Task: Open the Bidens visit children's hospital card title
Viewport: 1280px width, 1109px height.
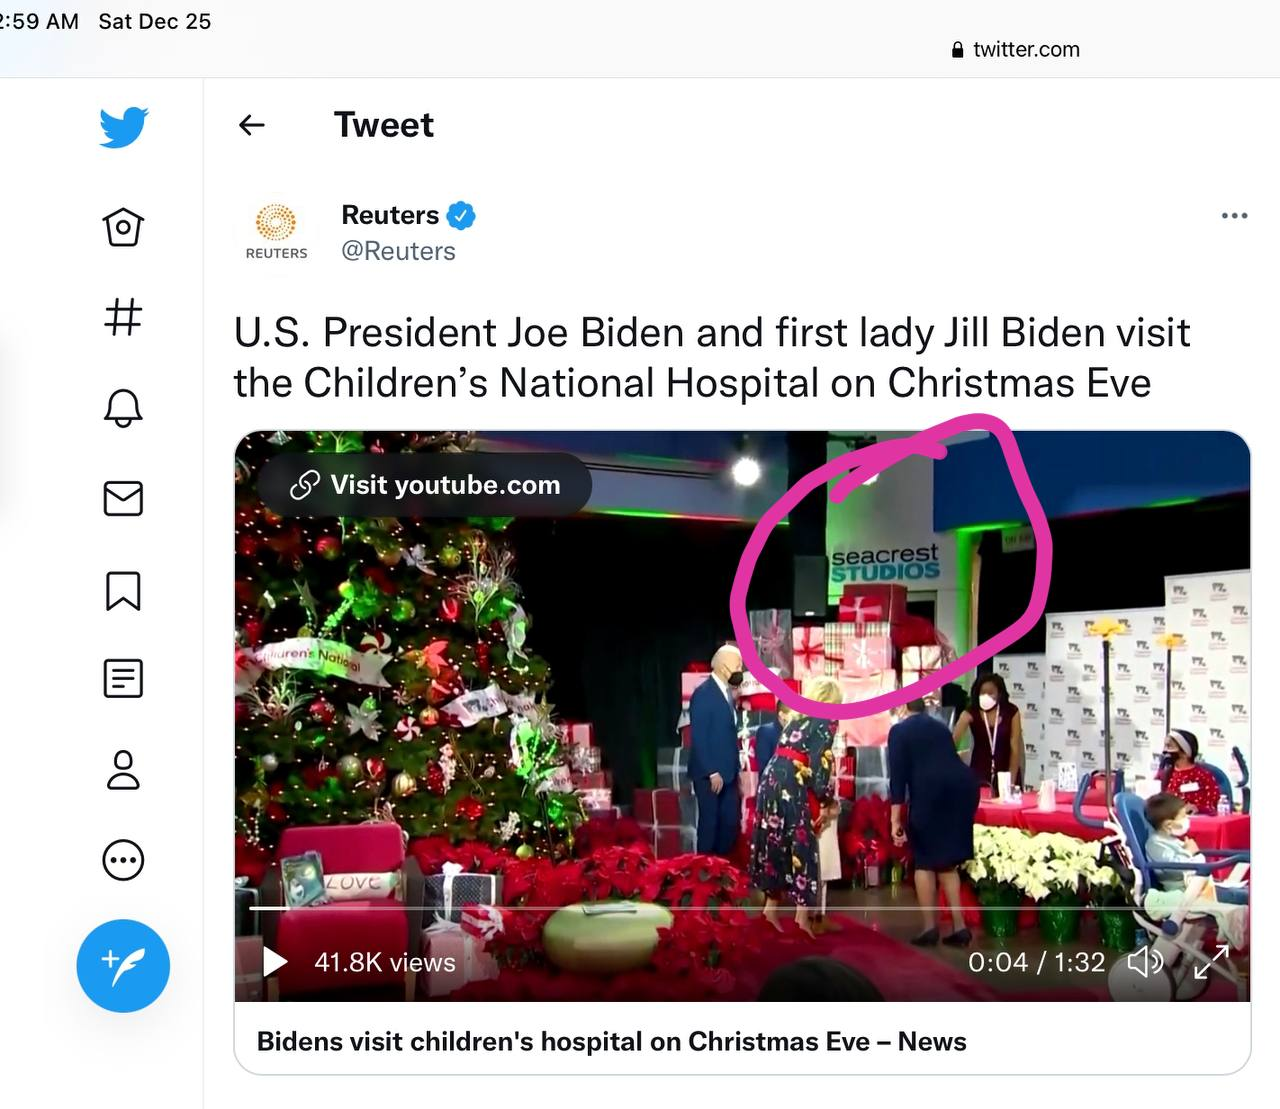Action: click(x=611, y=1041)
